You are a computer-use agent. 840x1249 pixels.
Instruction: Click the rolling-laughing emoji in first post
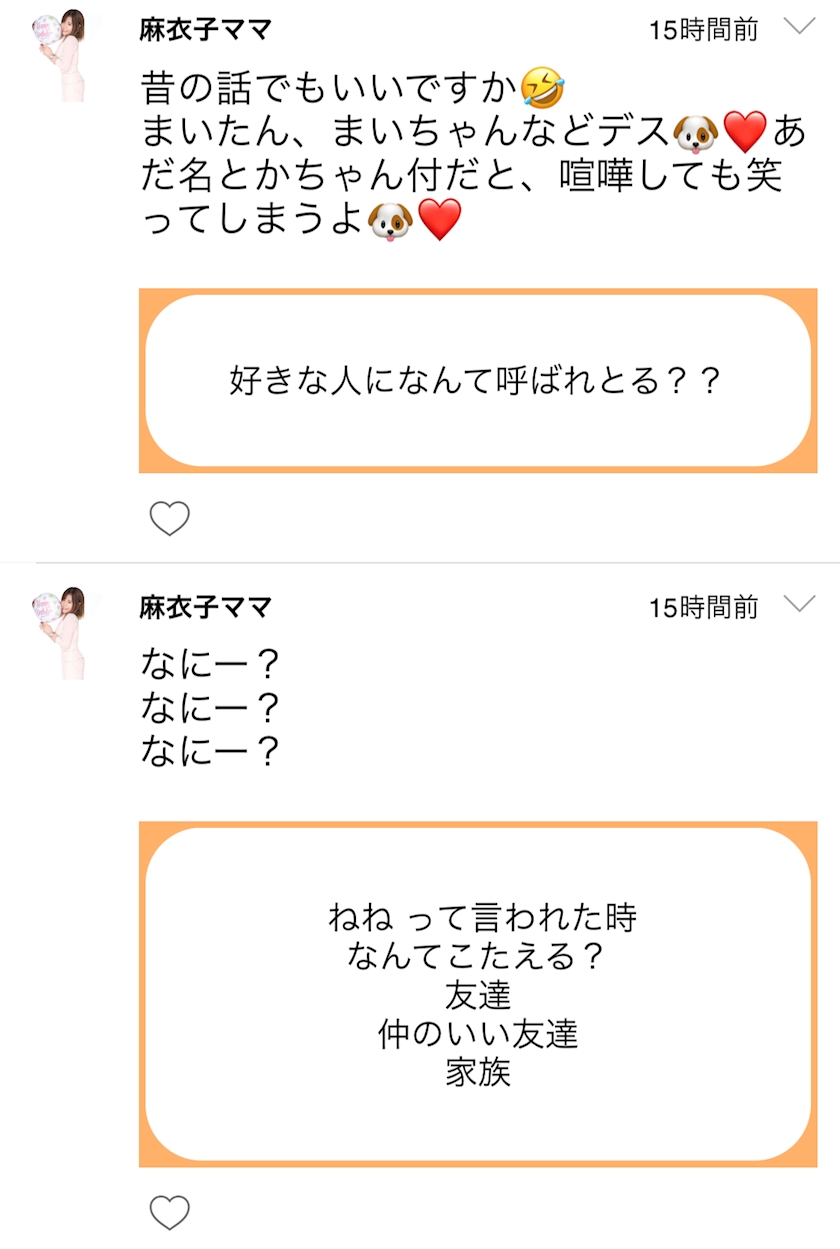click(543, 89)
